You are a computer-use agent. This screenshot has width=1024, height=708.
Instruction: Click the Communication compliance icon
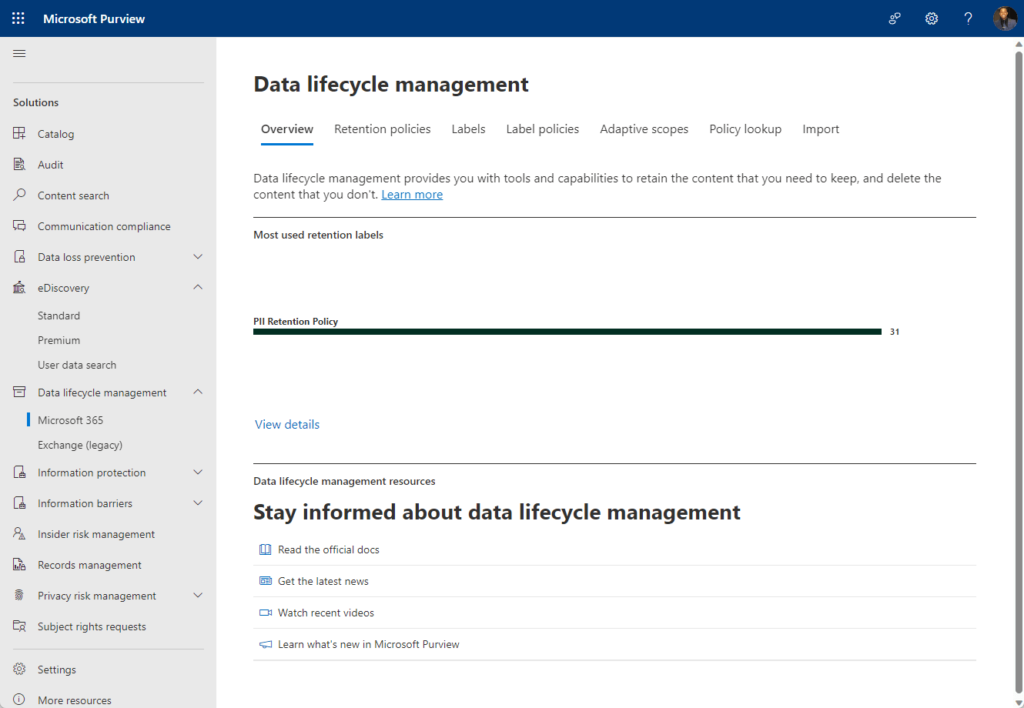20,225
